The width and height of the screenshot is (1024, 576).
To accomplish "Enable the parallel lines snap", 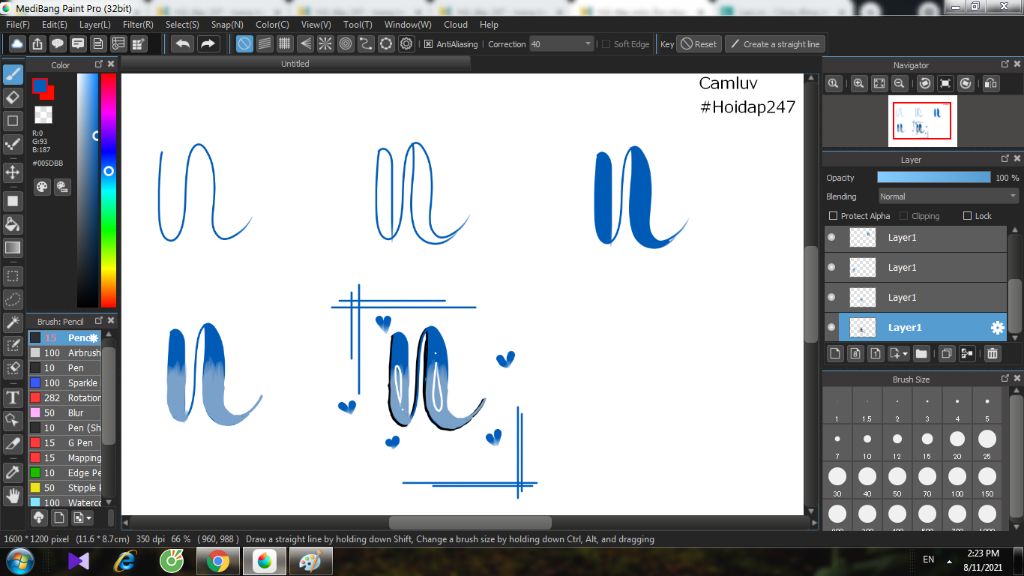I will pyautogui.click(x=264, y=44).
